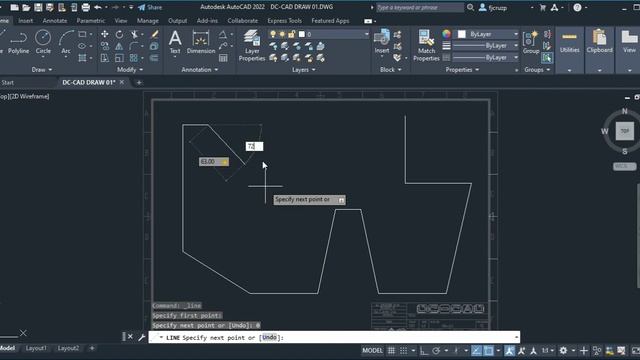Screen dimensions: 640x360
Task: Click the Plot printer icon
Action: [x=86, y=7]
